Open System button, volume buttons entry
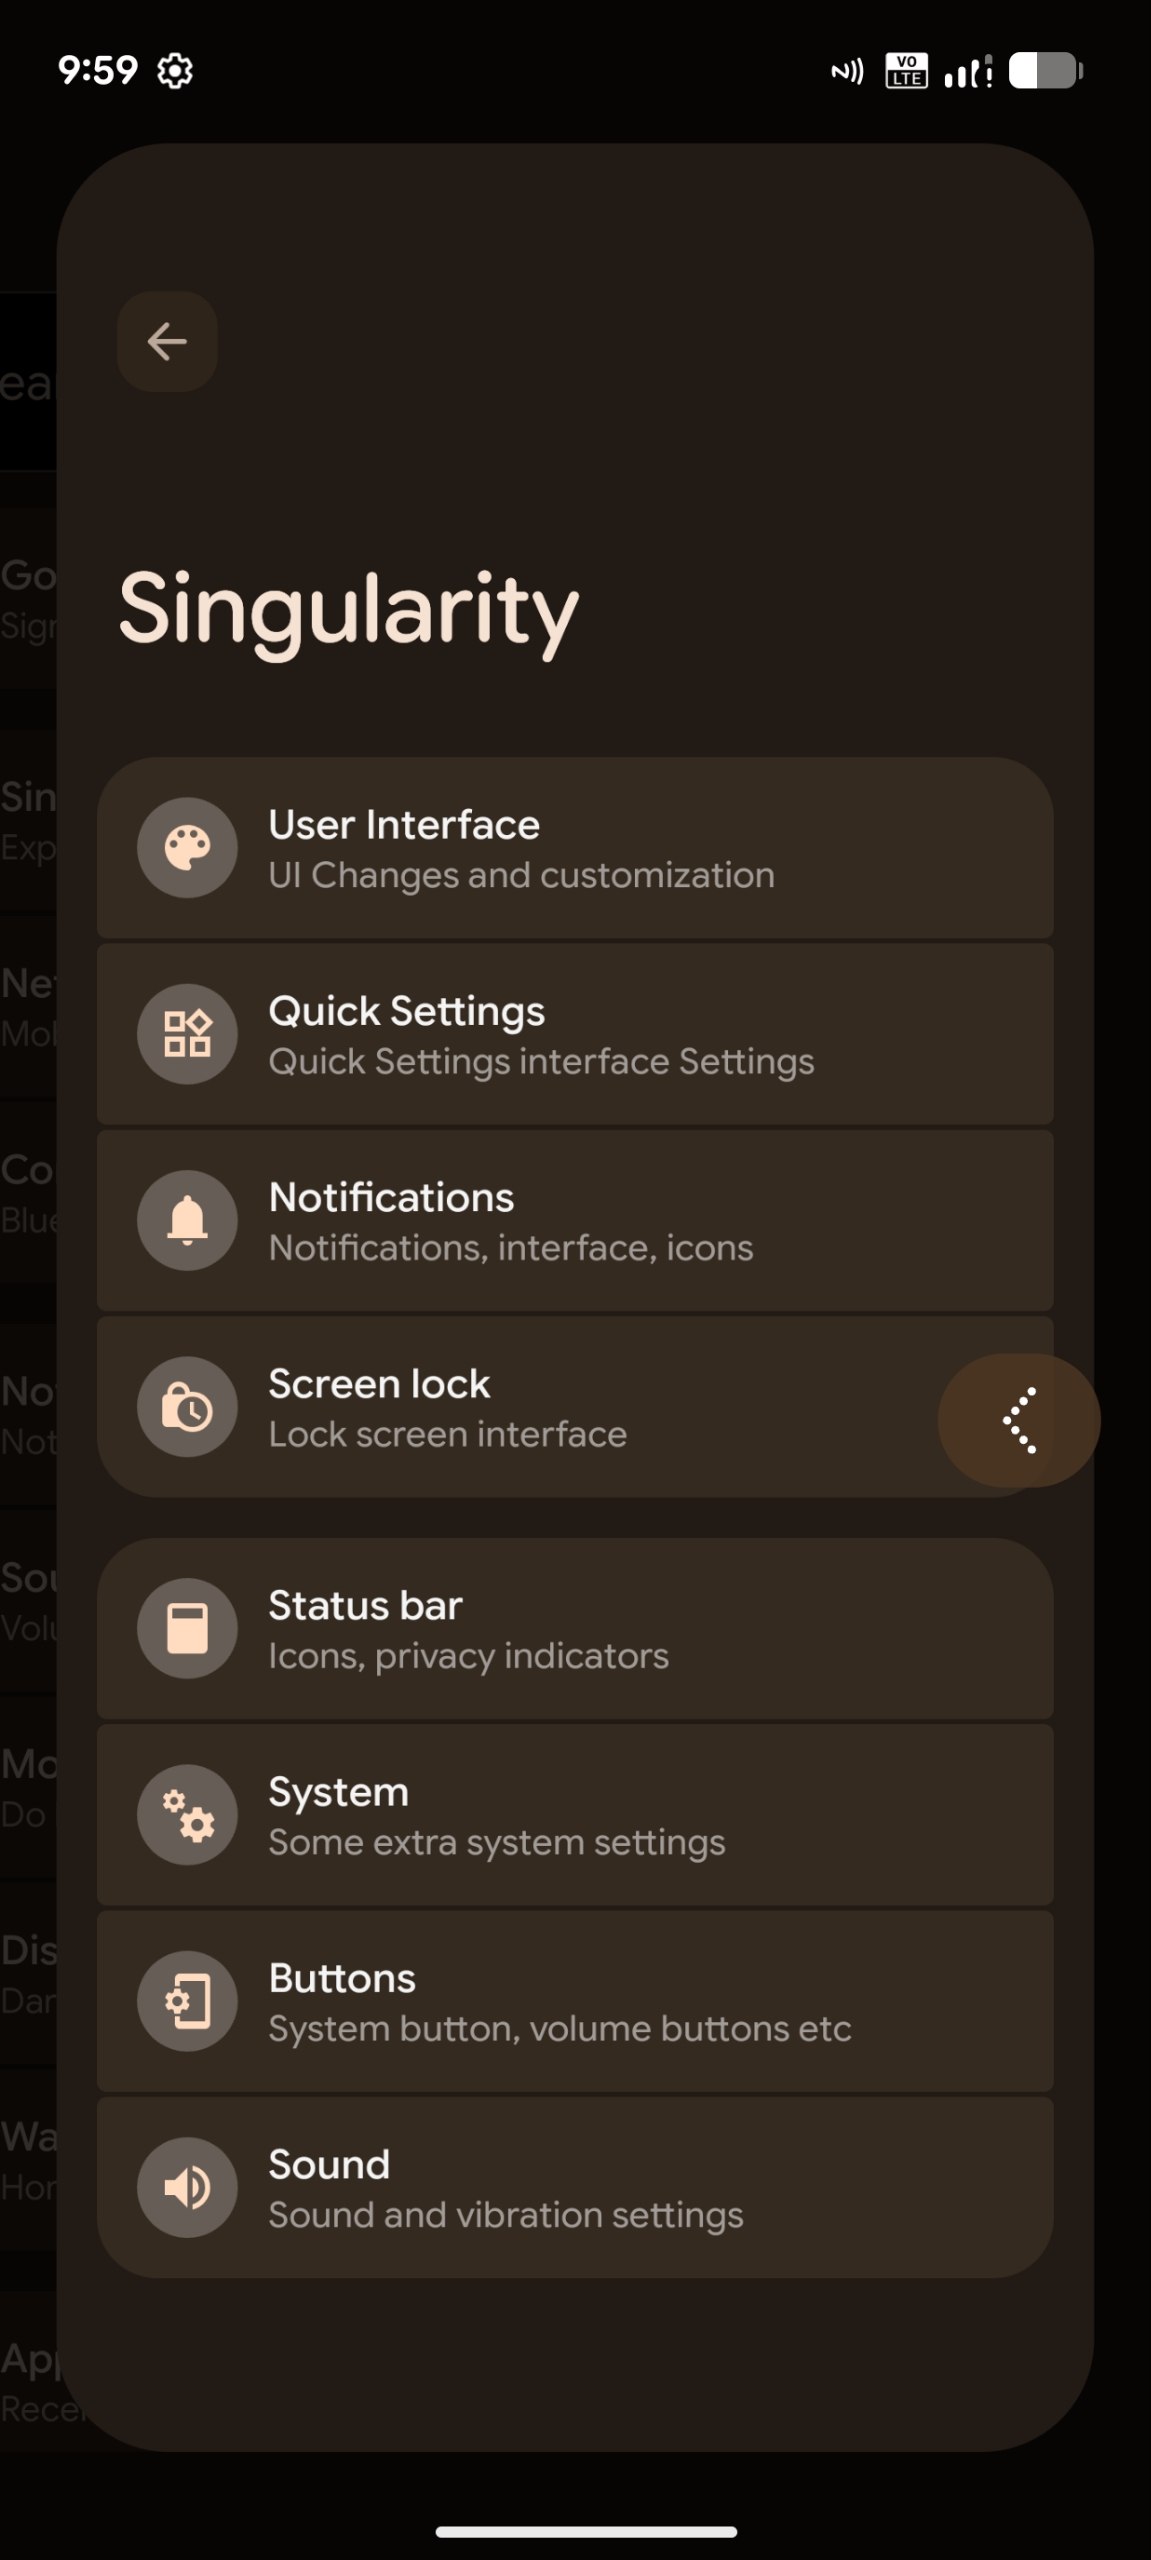The height and width of the screenshot is (2560, 1151). pos(575,2001)
